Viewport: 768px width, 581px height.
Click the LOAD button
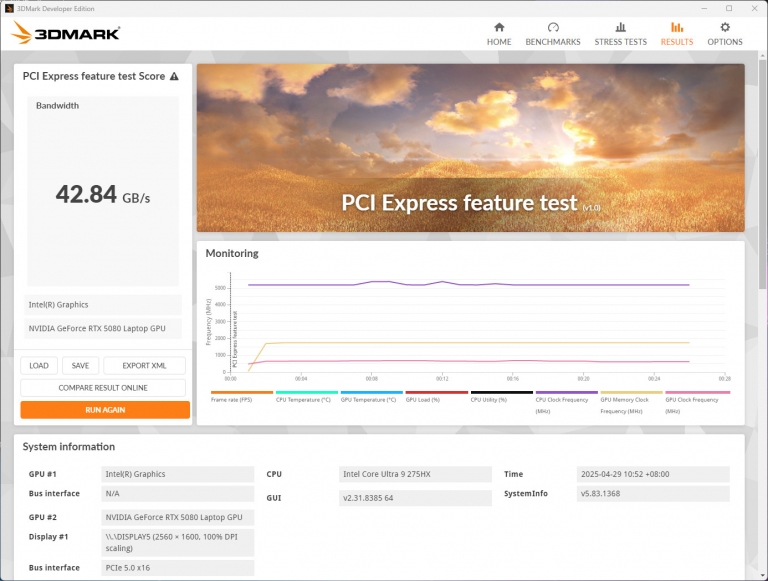39,365
